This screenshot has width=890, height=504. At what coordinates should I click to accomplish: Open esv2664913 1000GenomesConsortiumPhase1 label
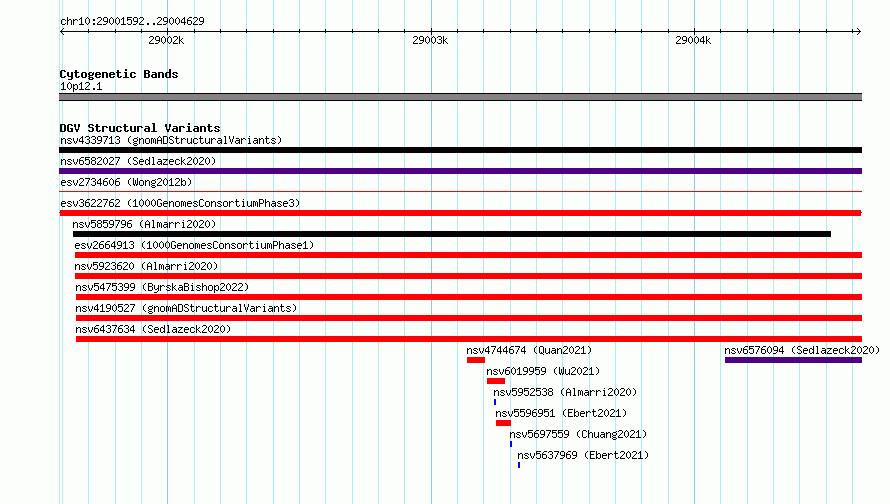click(194, 245)
